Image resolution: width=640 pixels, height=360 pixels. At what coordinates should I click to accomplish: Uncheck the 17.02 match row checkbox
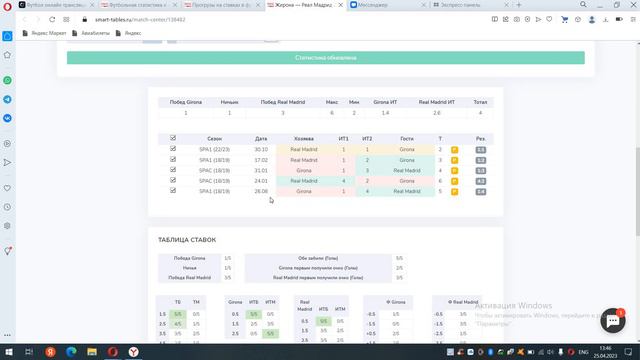[173, 159]
